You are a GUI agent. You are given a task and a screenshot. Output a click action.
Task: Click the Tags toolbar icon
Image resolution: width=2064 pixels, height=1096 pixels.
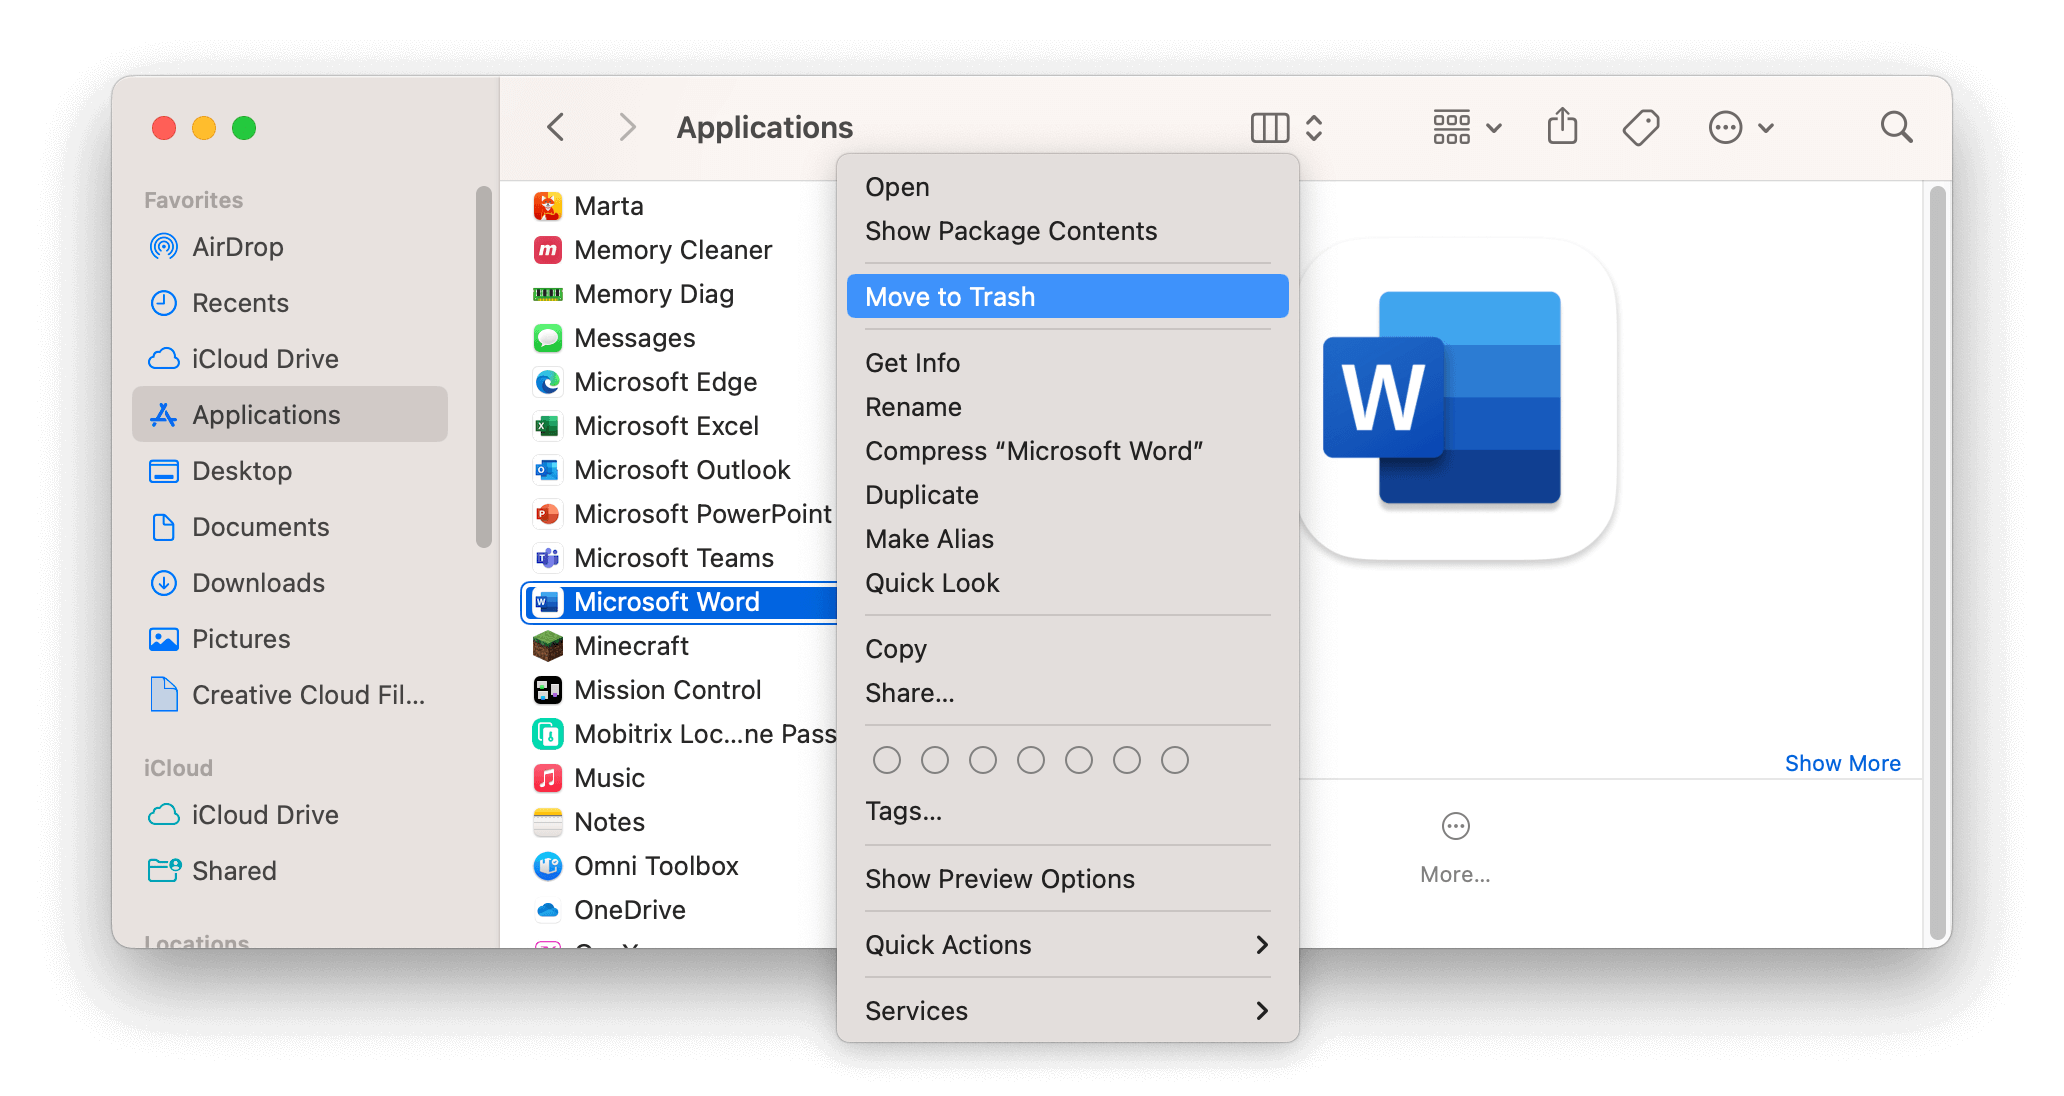tap(1641, 128)
